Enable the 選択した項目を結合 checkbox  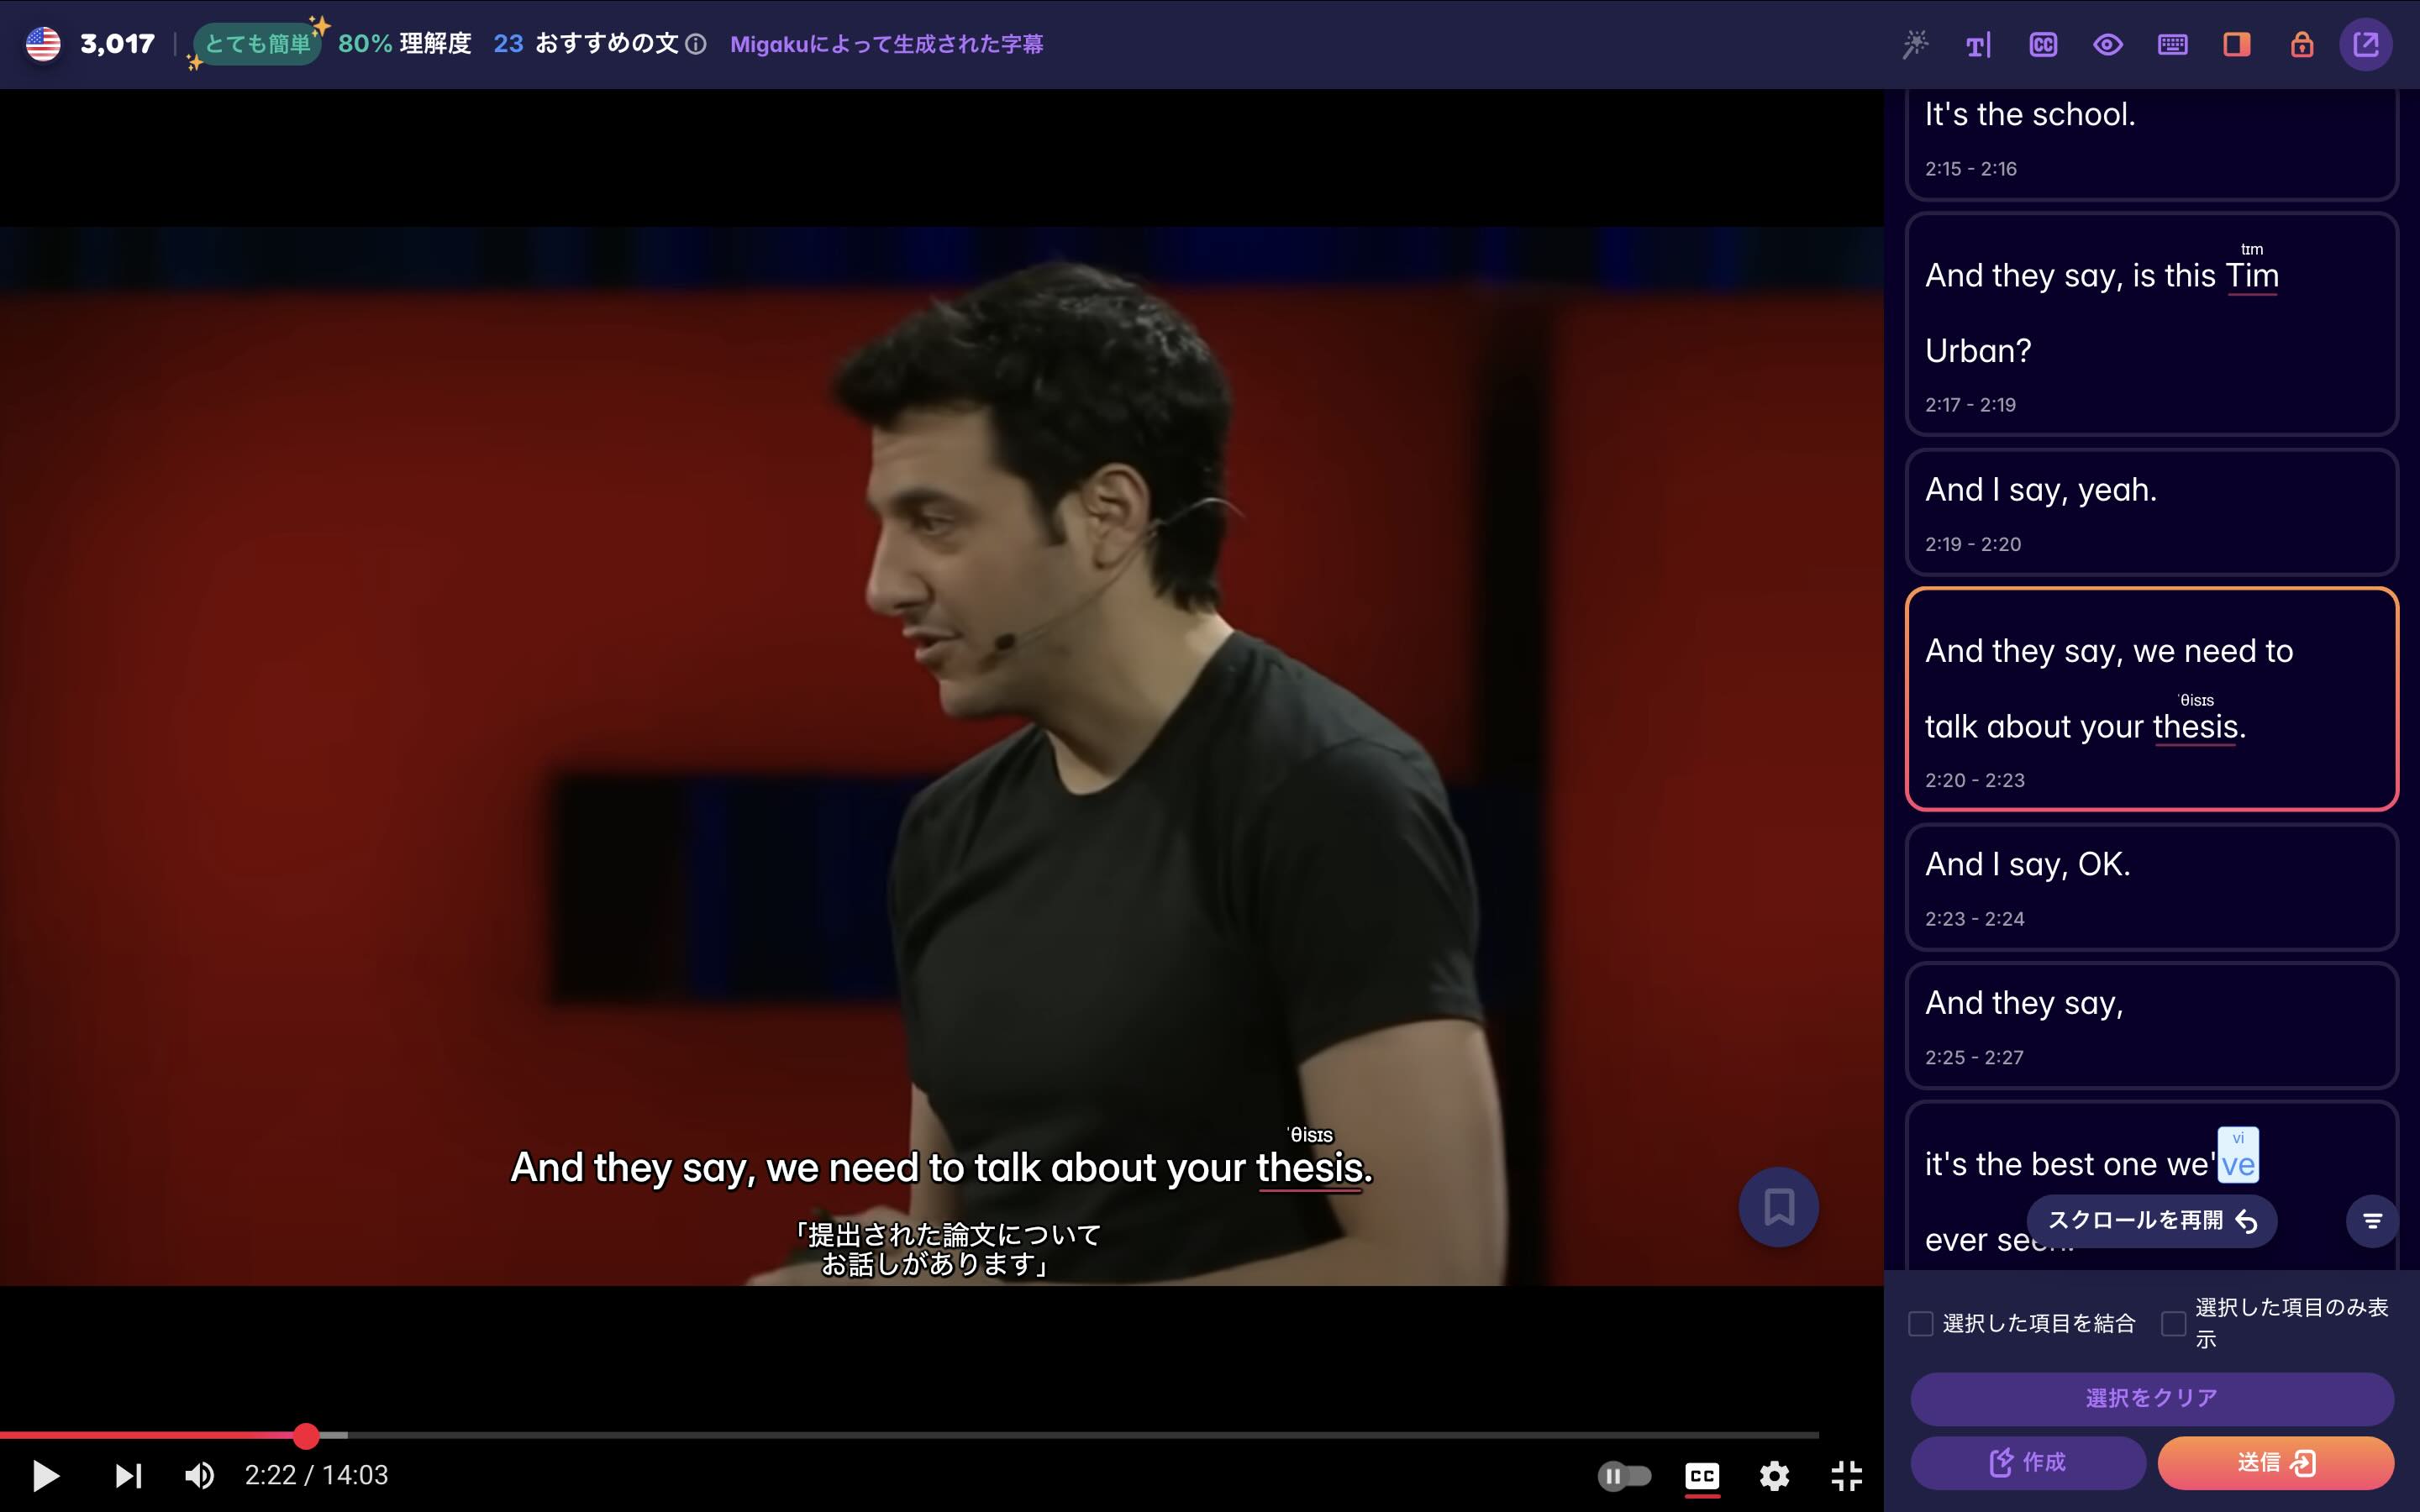click(x=1921, y=1322)
